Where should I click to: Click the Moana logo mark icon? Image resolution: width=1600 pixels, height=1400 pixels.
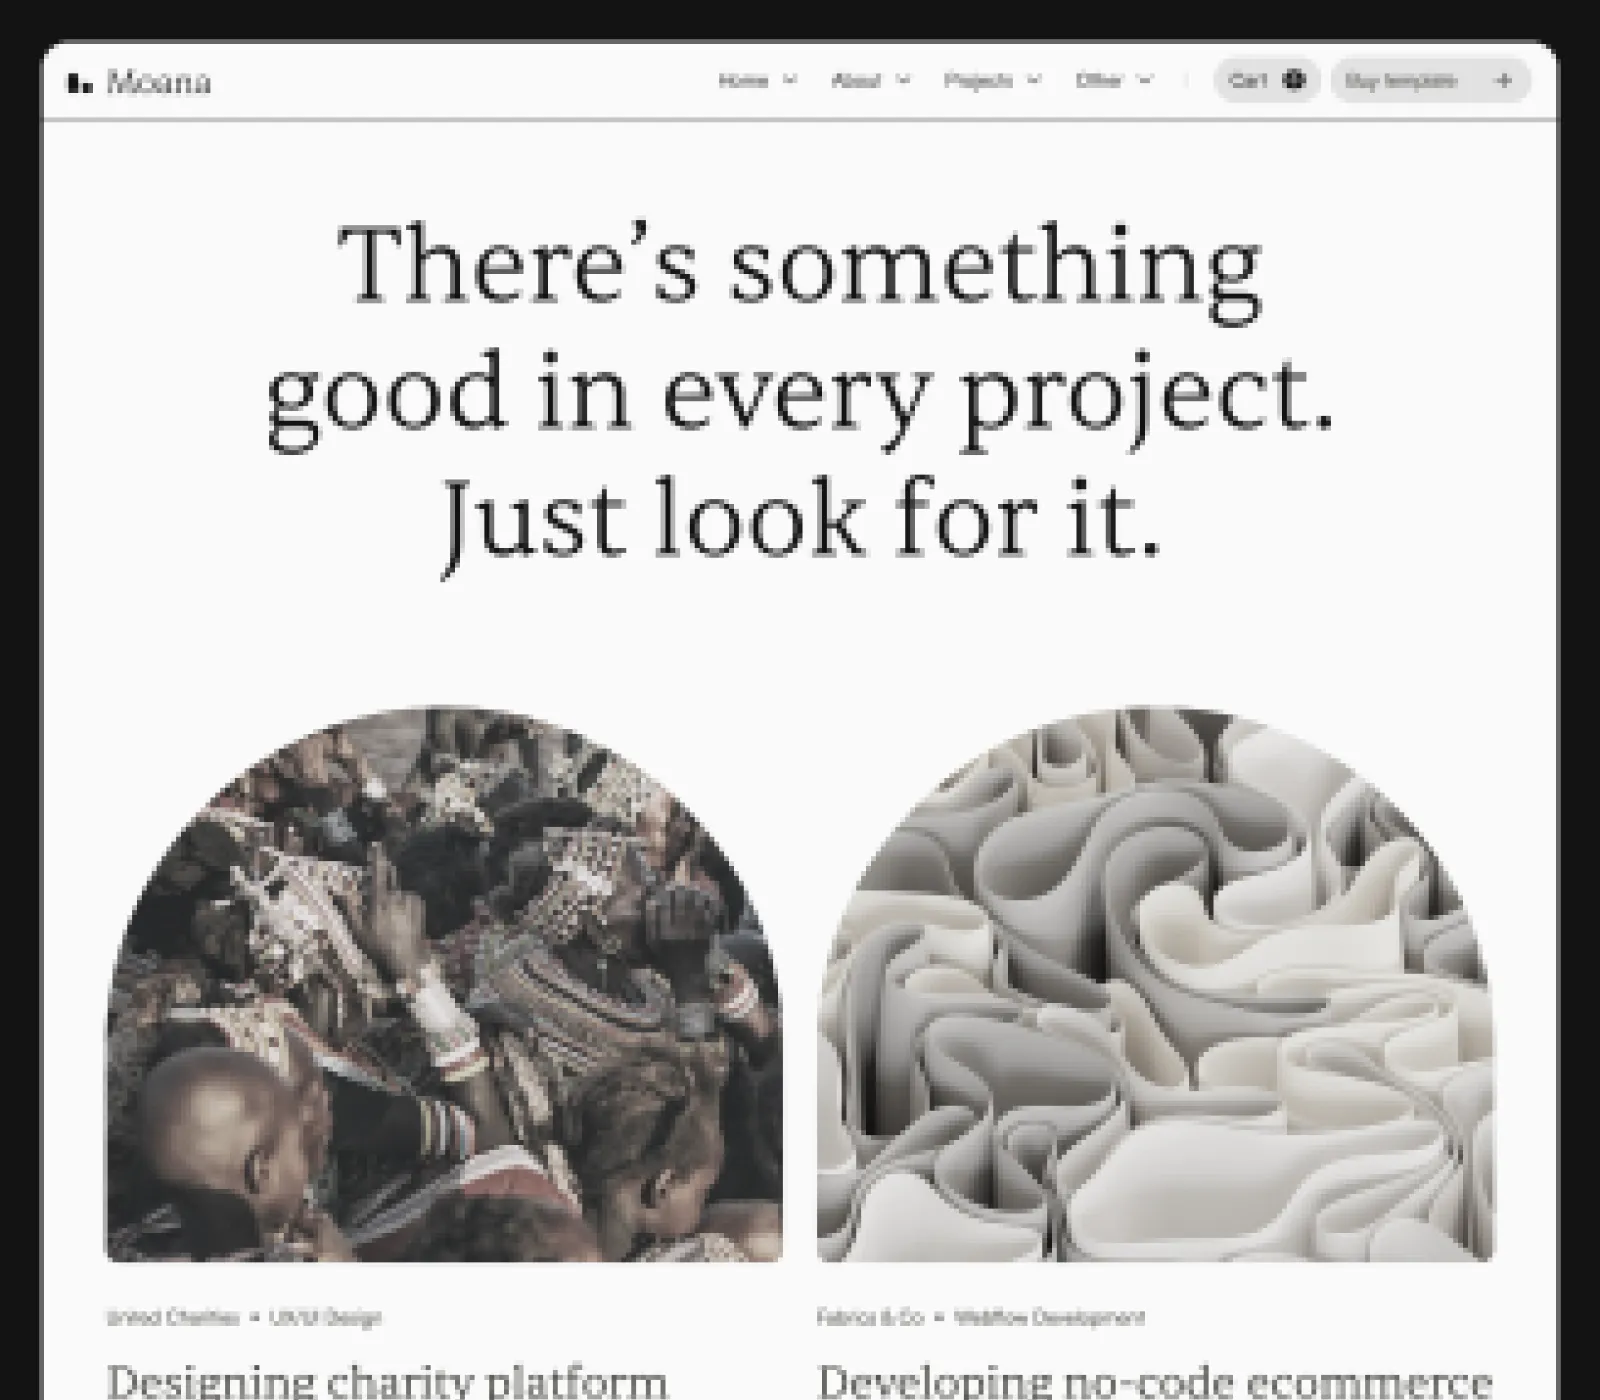[79, 82]
